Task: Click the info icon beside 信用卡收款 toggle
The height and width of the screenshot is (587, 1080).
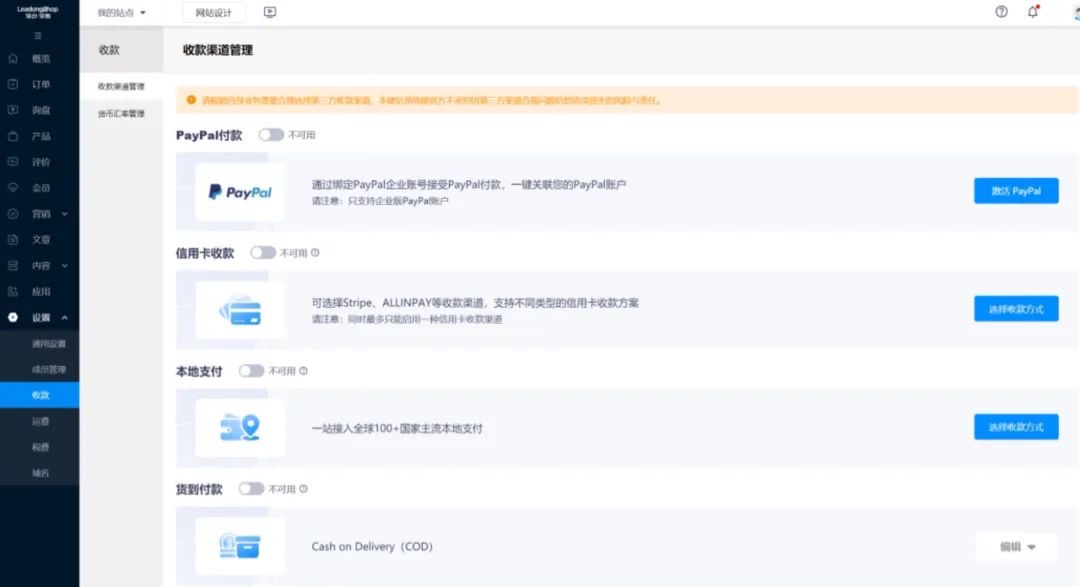Action: [x=315, y=253]
